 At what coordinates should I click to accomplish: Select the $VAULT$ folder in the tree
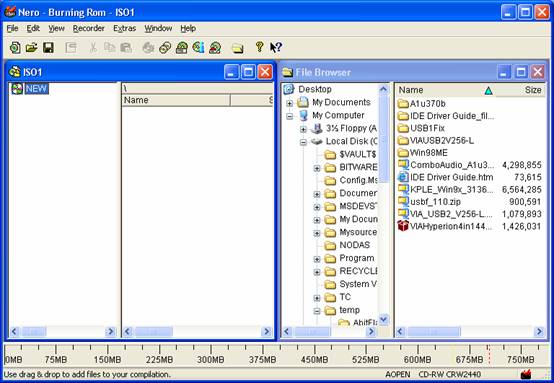(x=350, y=154)
